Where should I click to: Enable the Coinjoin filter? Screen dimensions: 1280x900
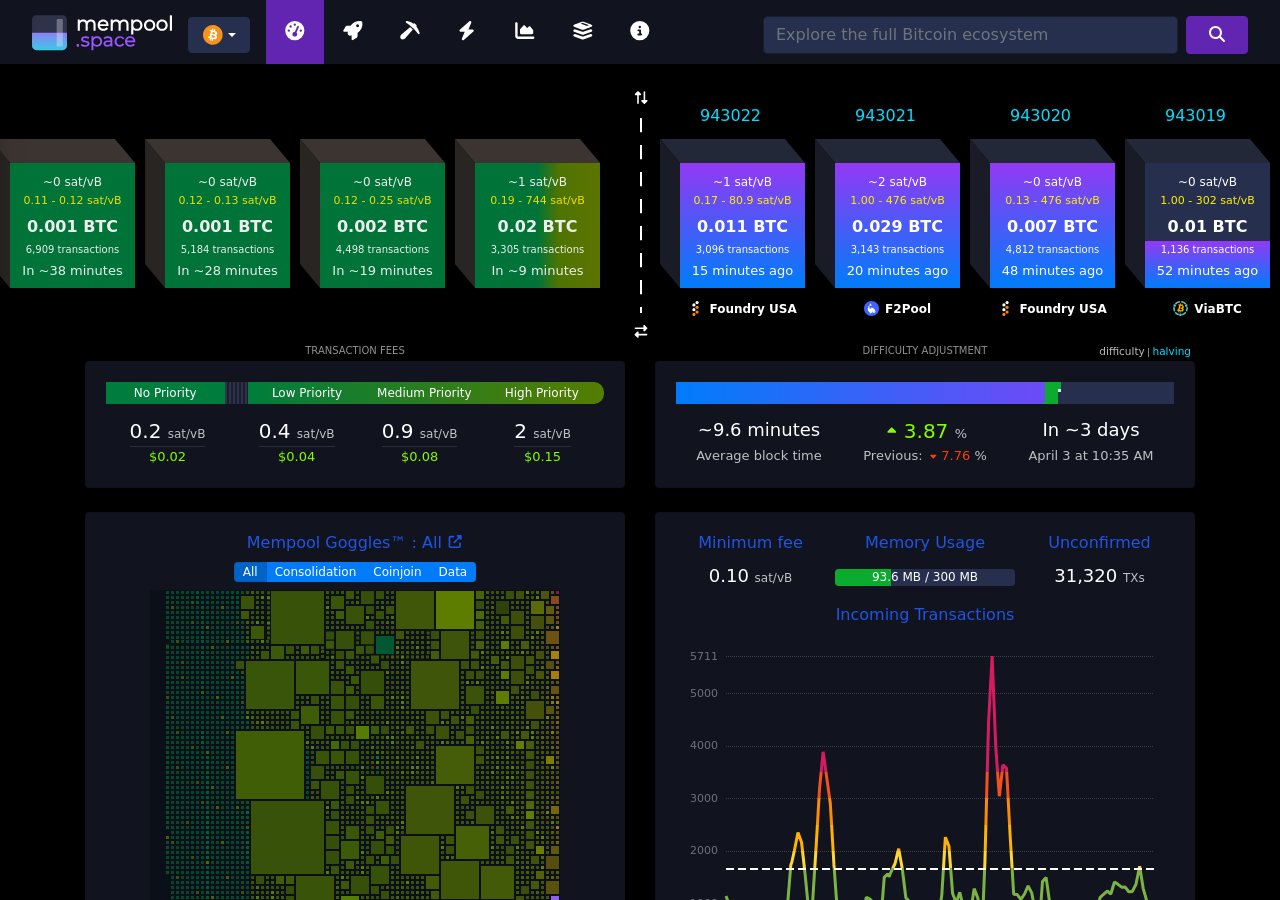coord(397,571)
